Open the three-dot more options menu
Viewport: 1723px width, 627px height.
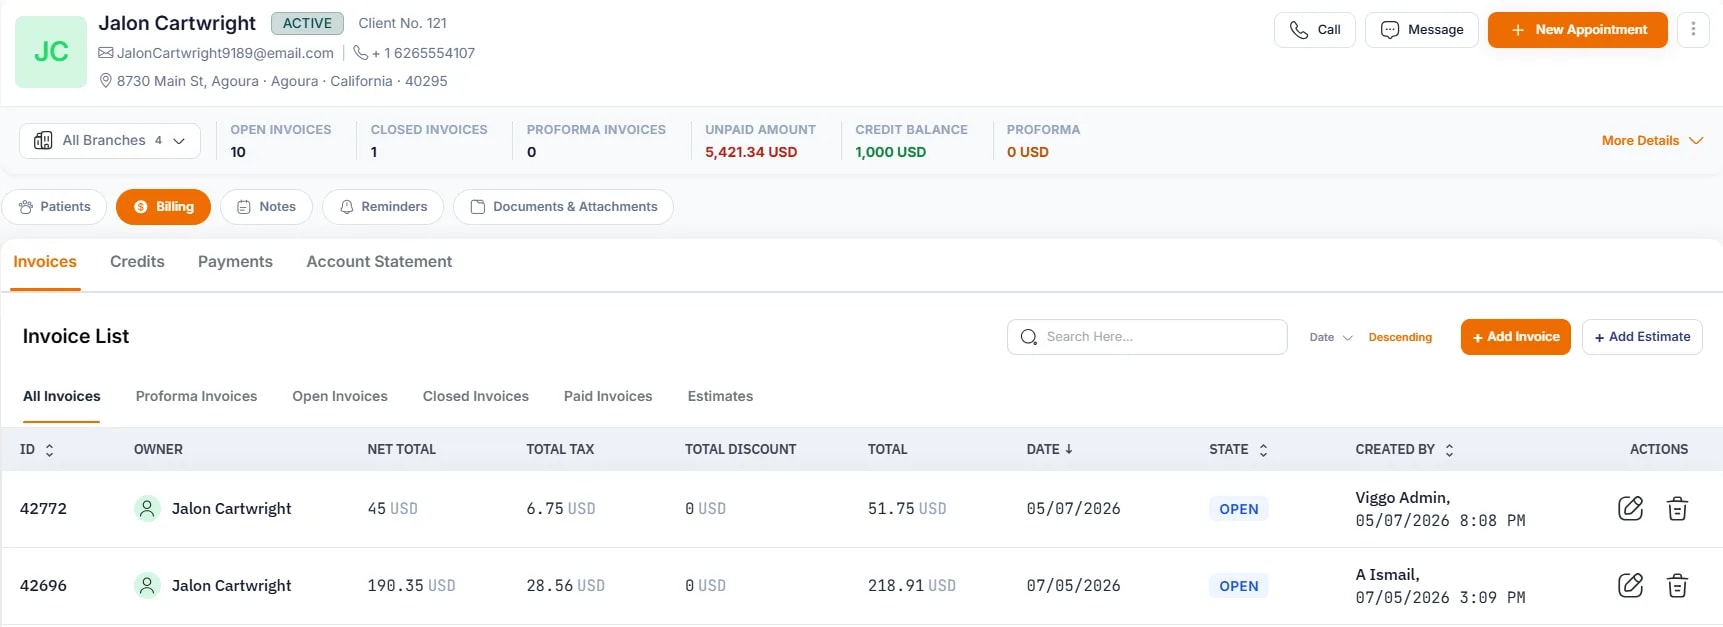1693,30
